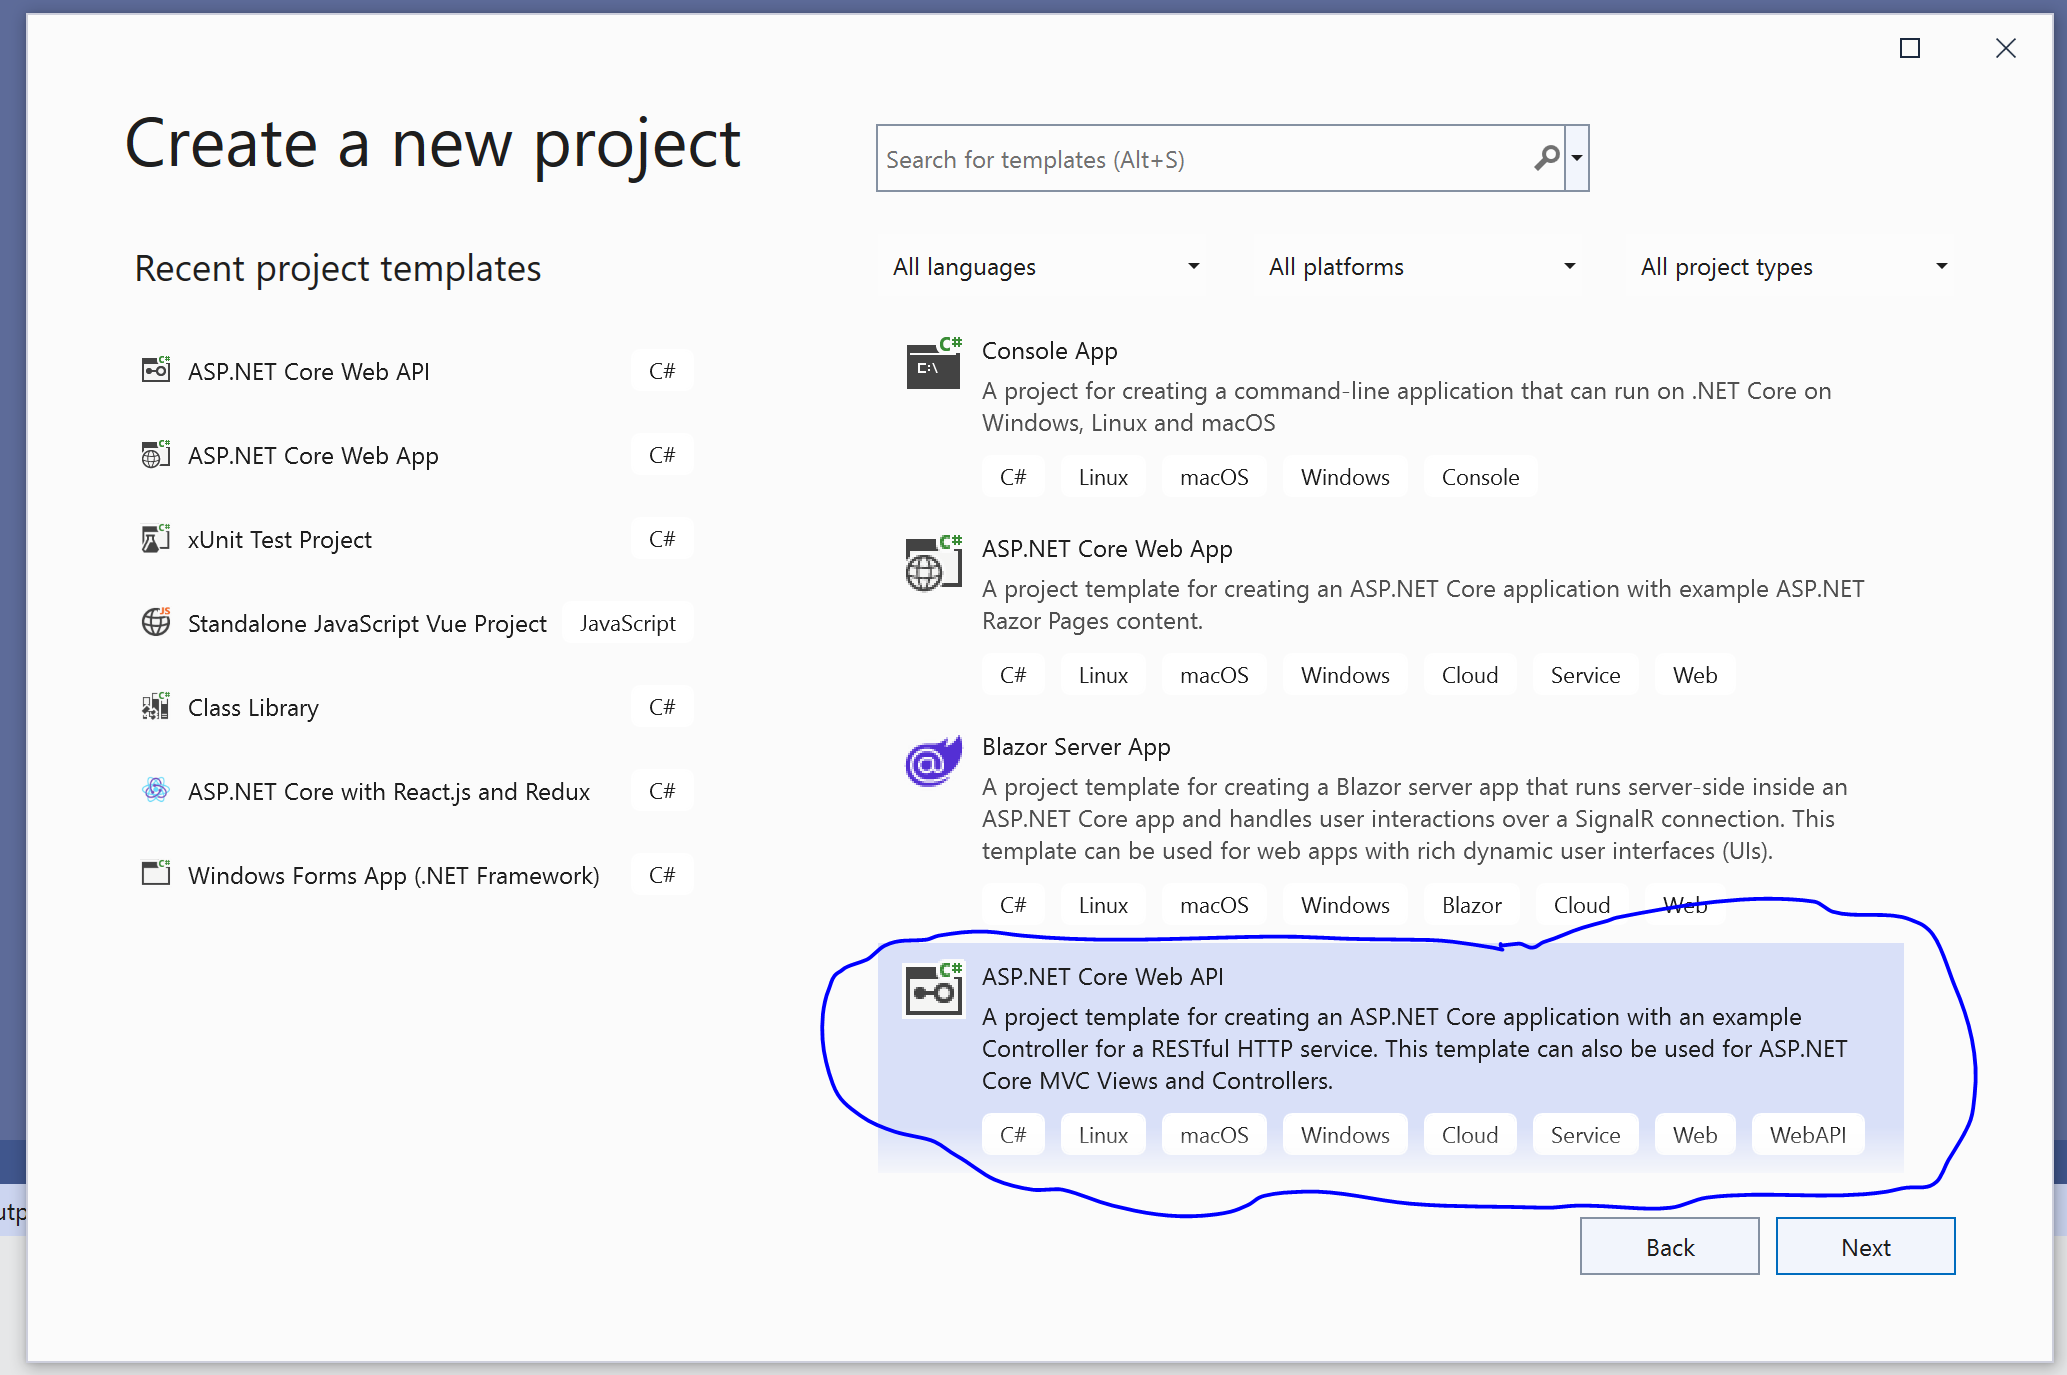Maximize the Create a new project window

pyautogui.click(x=1909, y=48)
